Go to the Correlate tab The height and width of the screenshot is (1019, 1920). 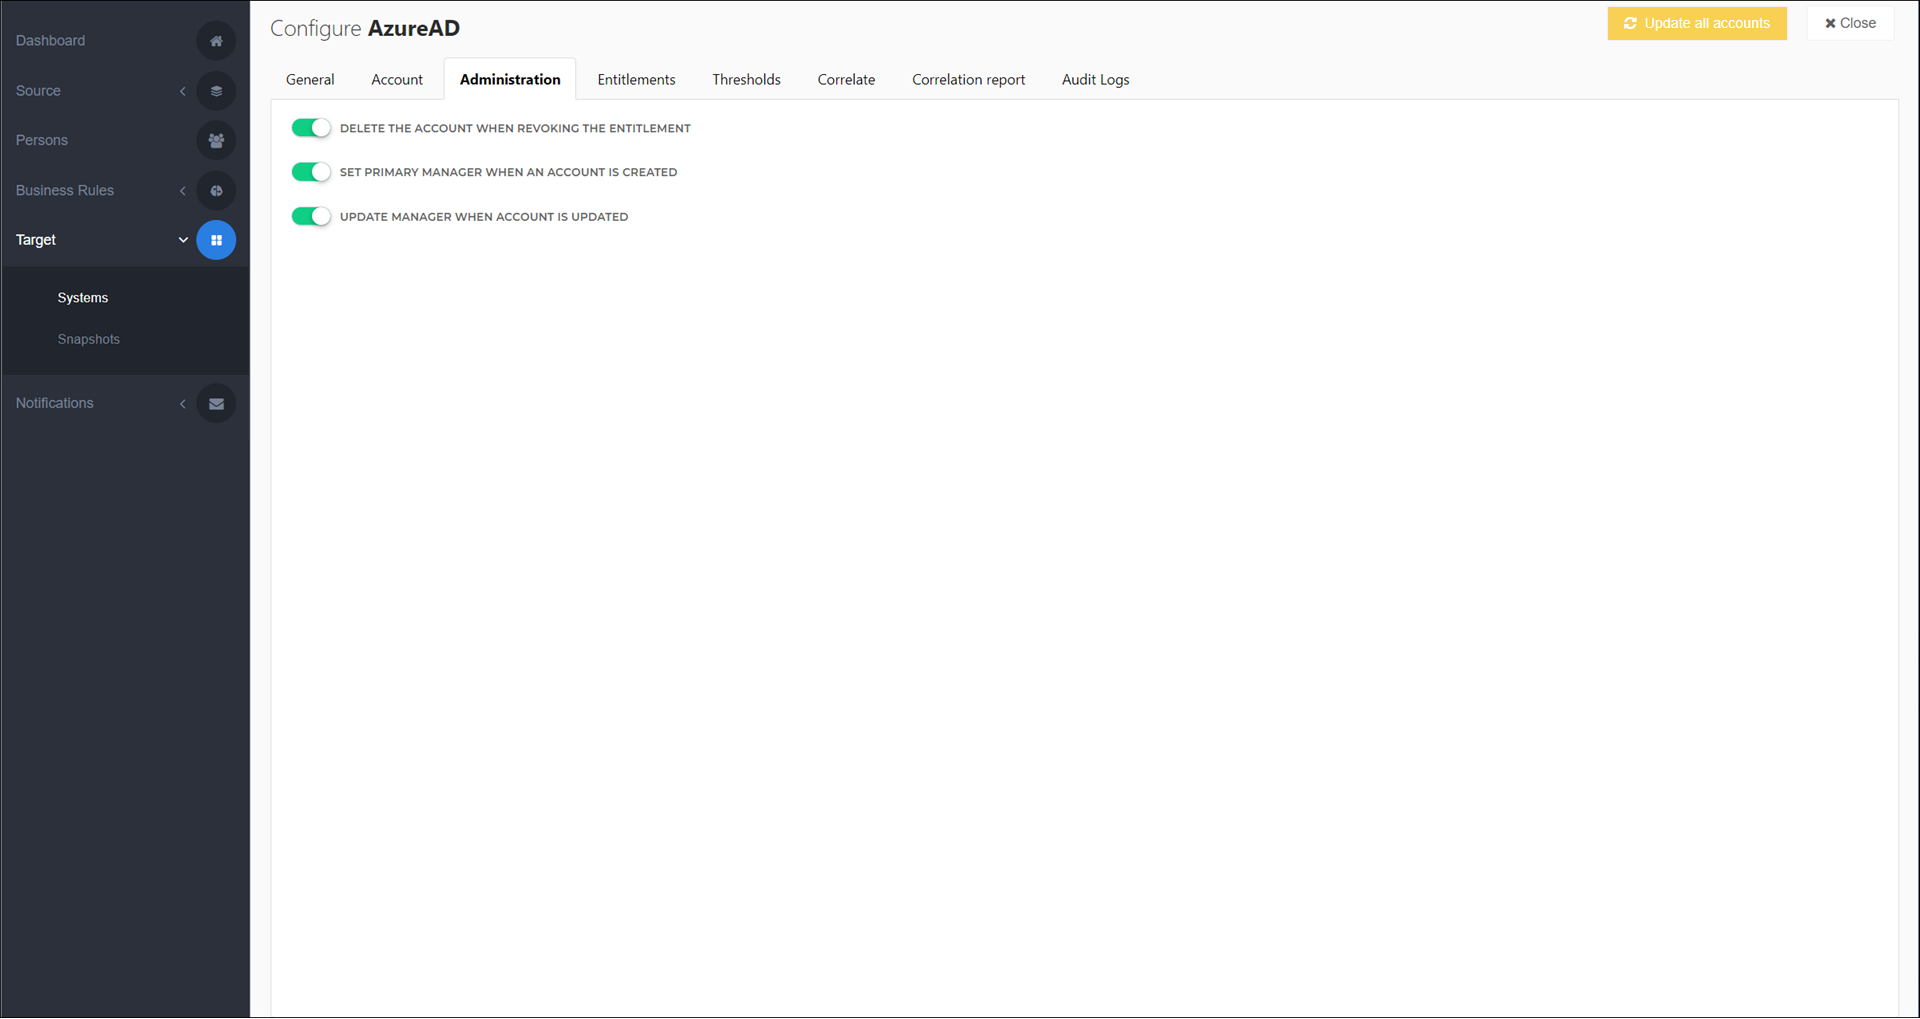[x=846, y=80]
